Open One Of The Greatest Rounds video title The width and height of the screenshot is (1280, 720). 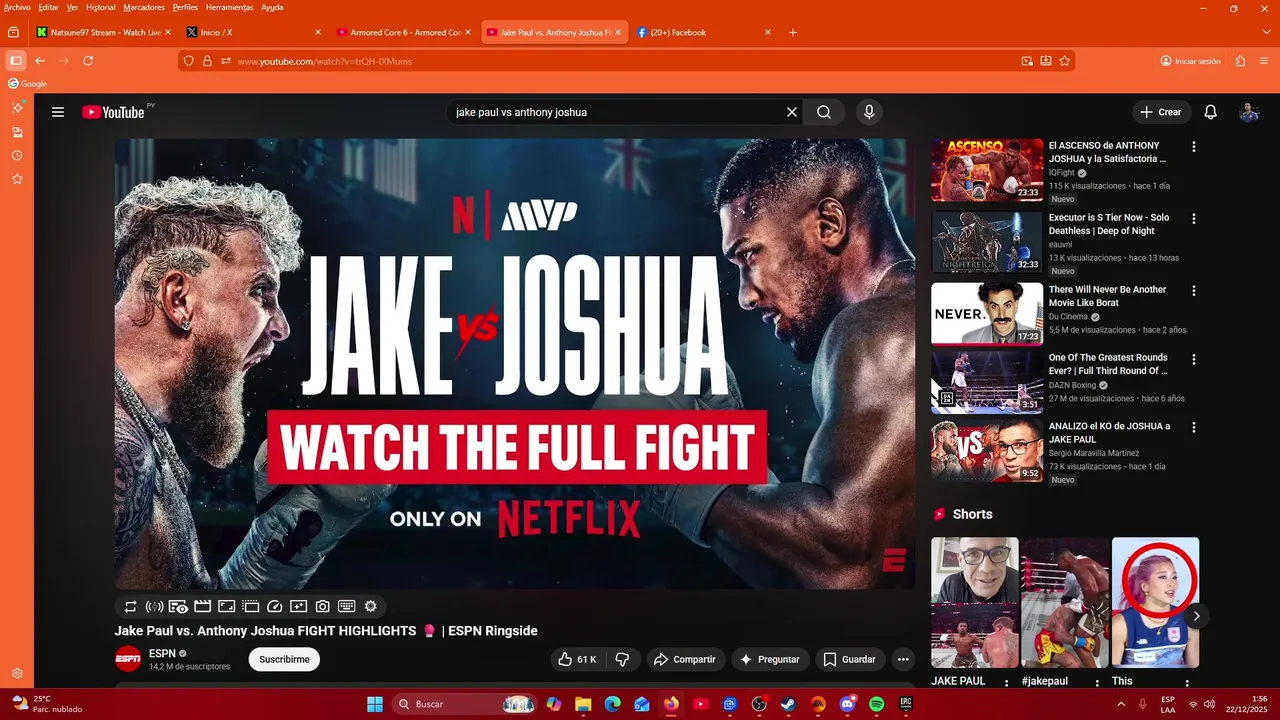point(1108,364)
